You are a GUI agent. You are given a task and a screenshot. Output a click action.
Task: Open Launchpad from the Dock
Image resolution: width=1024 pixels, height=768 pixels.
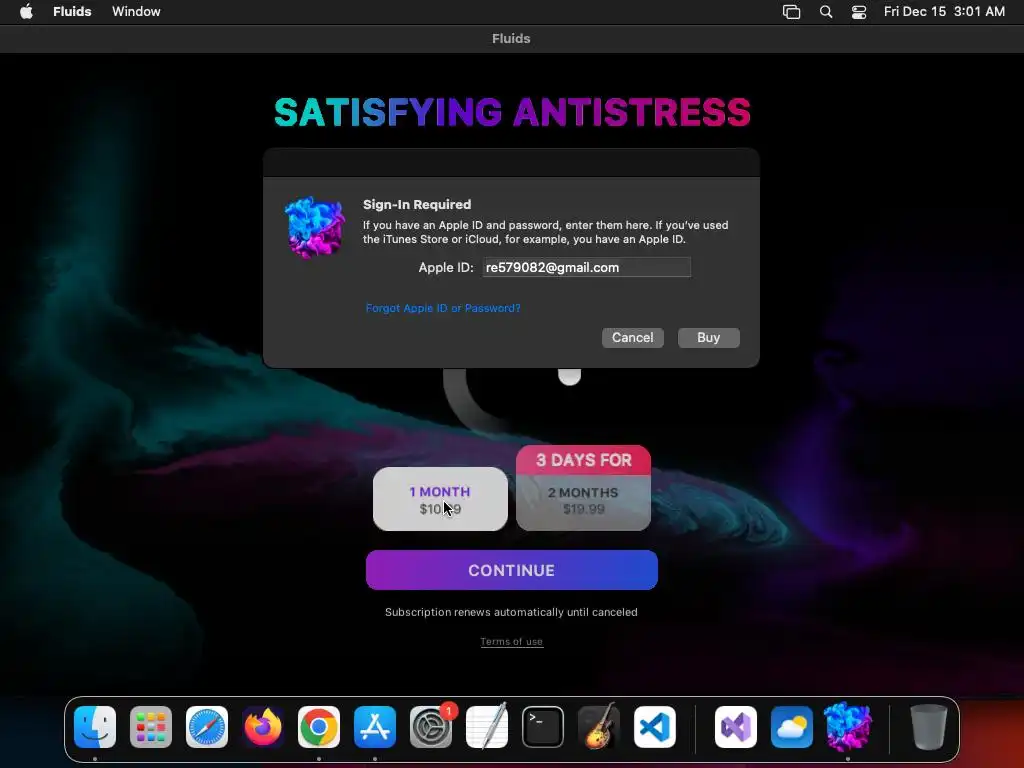coord(151,727)
